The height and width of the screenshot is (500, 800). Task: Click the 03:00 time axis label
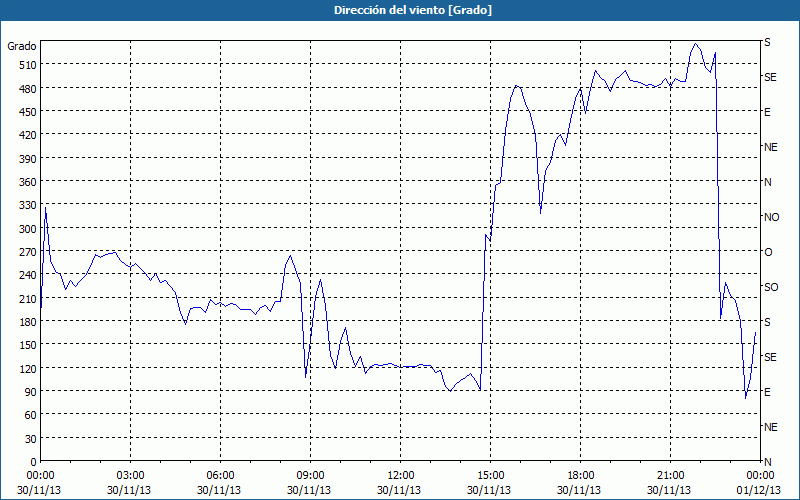point(130,476)
